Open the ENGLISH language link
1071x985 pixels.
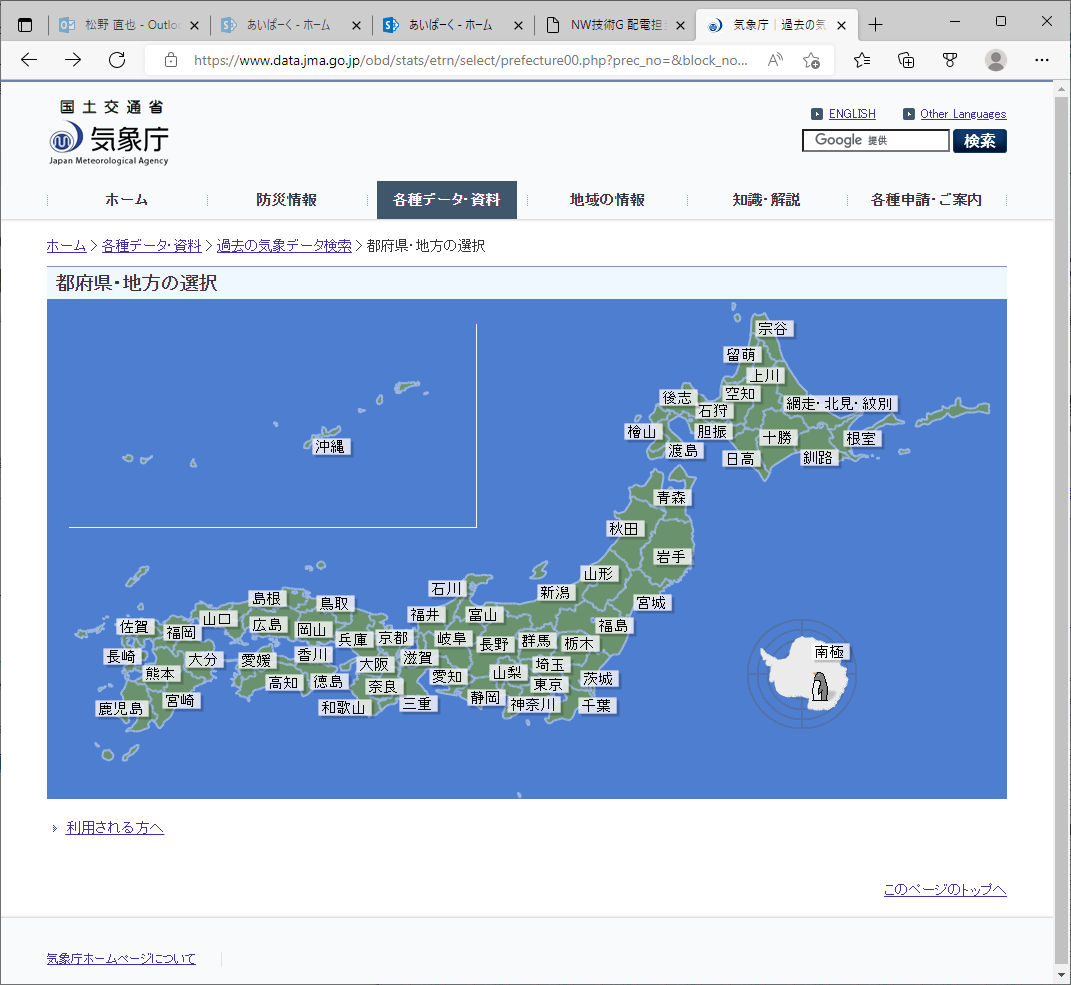(852, 114)
